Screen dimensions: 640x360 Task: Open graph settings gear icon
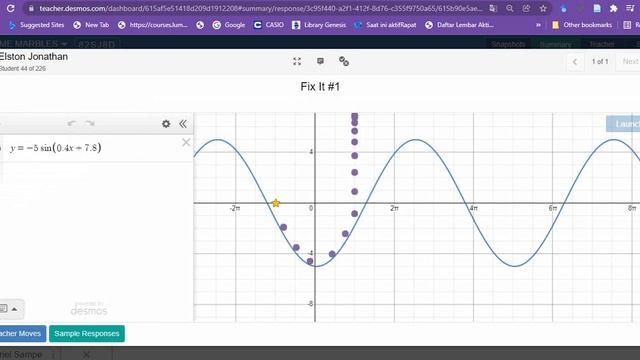pyautogui.click(x=166, y=124)
